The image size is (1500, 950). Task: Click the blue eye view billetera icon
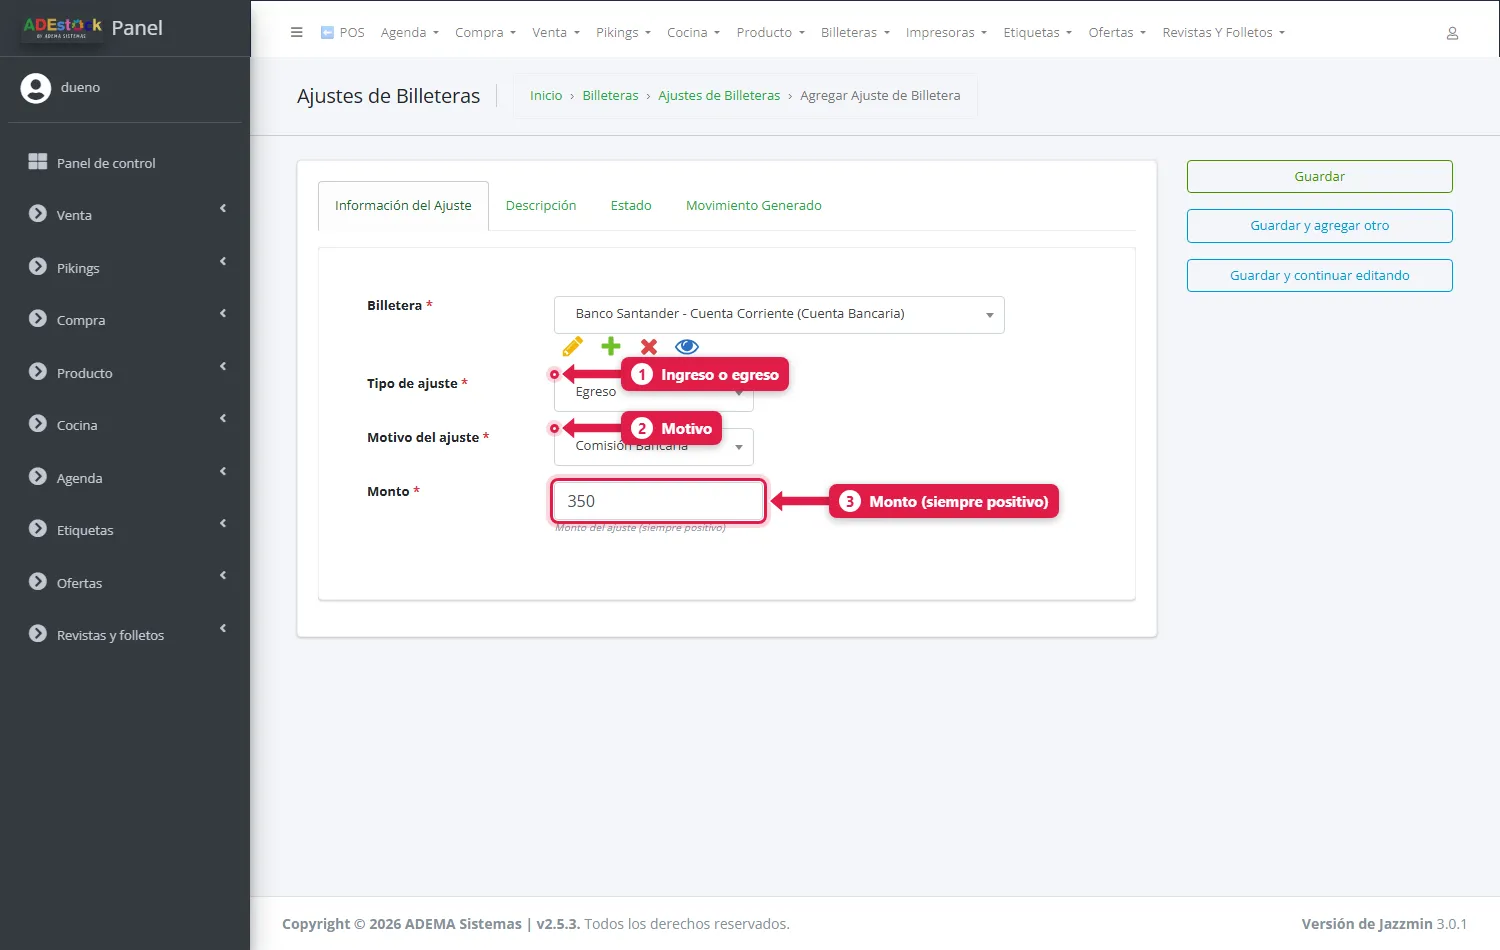point(687,347)
